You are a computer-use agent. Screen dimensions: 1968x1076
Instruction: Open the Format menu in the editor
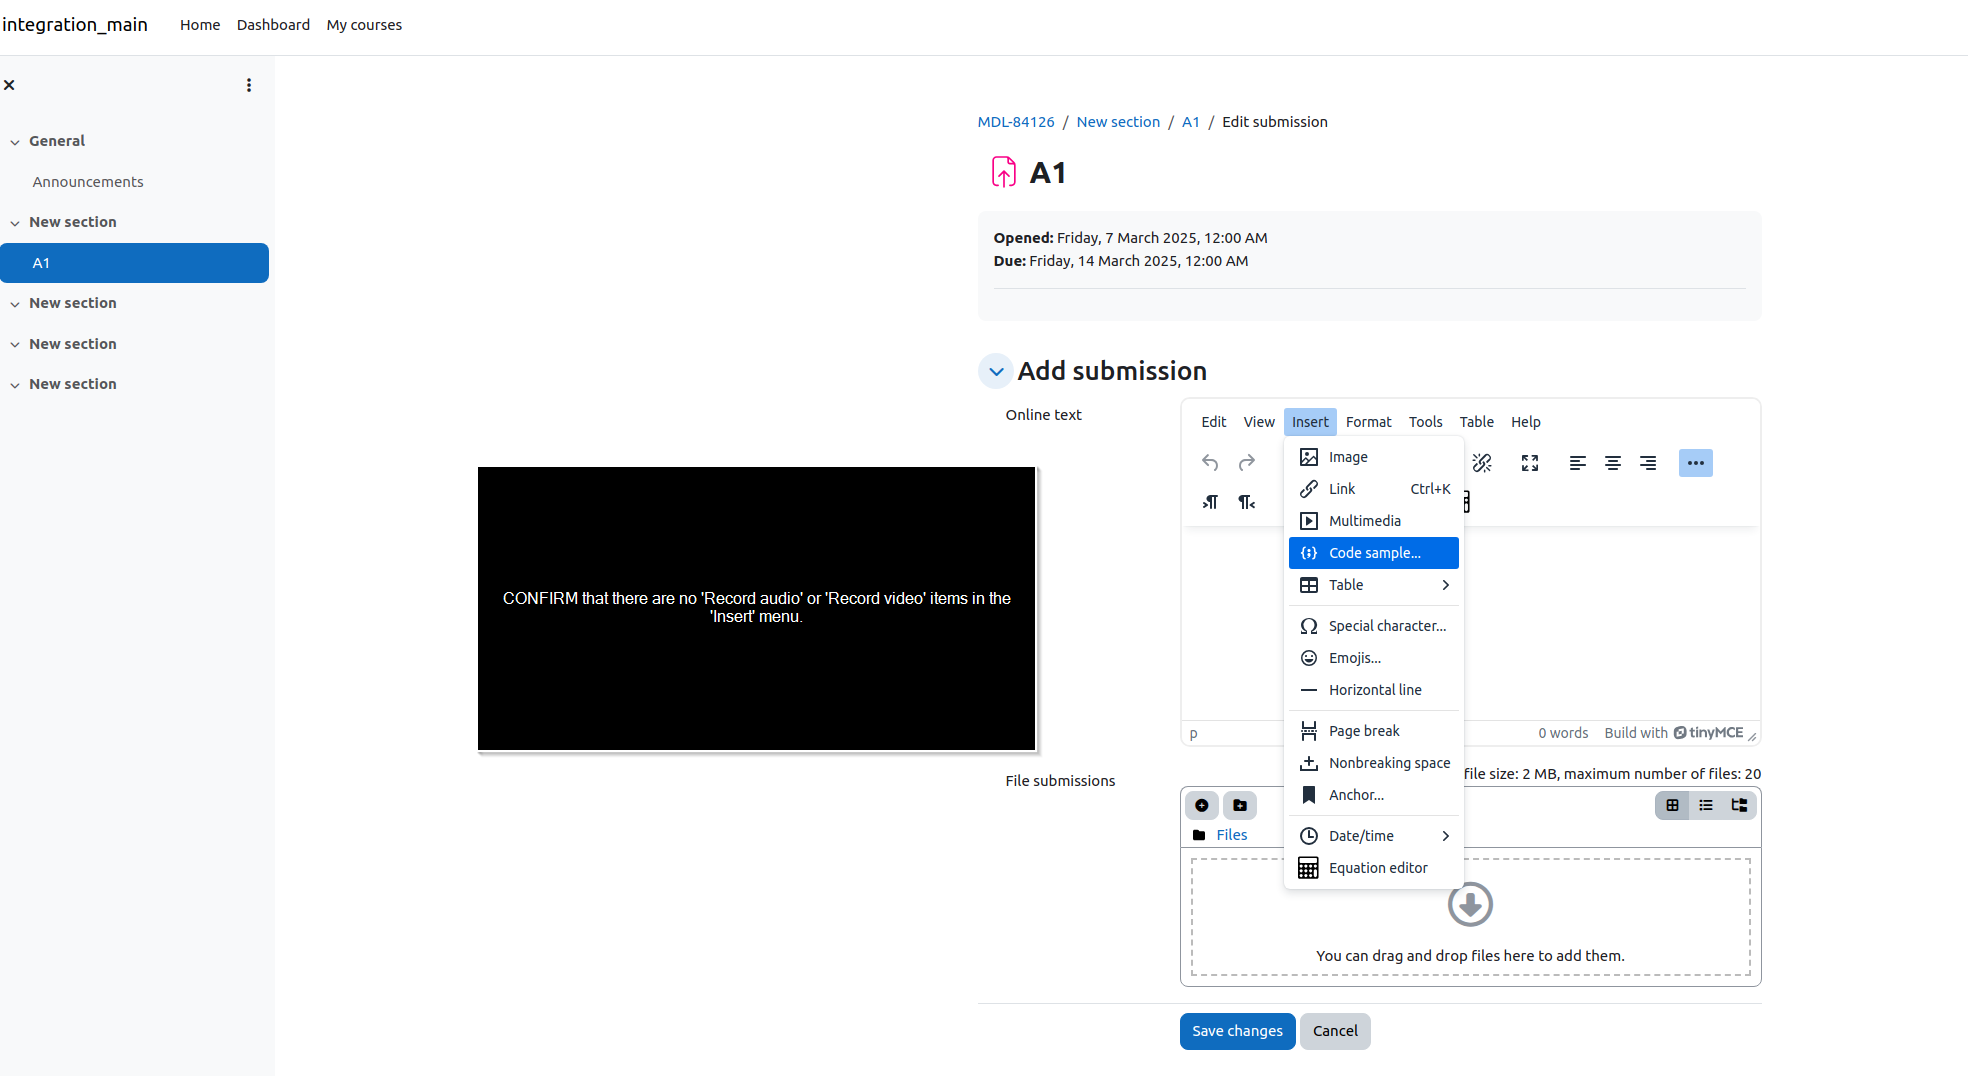point(1369,422)
